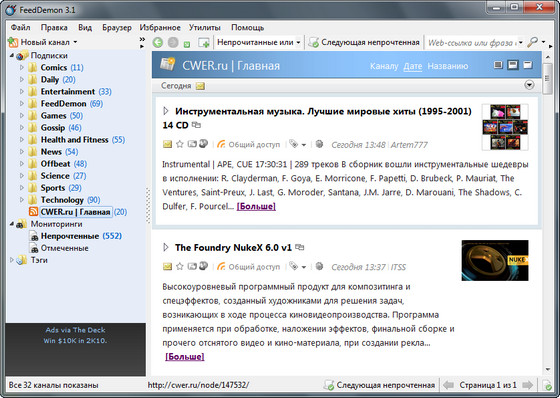Click the Web-ссылка или фраза search field

(472, 43)
